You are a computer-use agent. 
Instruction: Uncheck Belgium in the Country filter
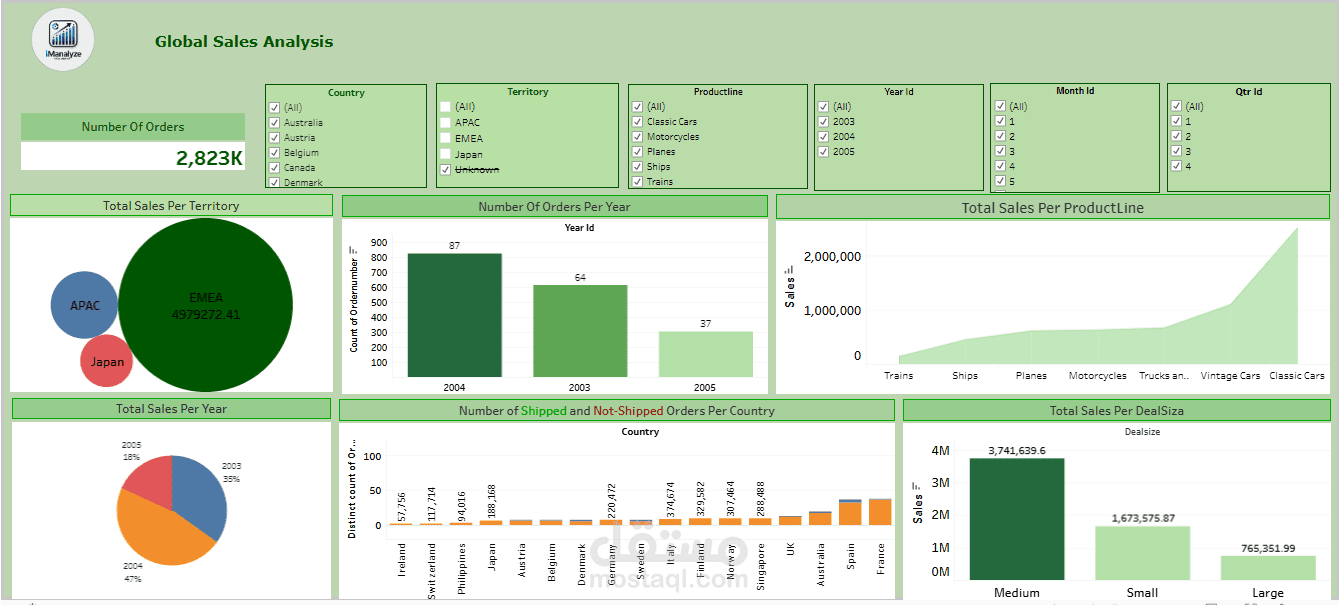273,152
